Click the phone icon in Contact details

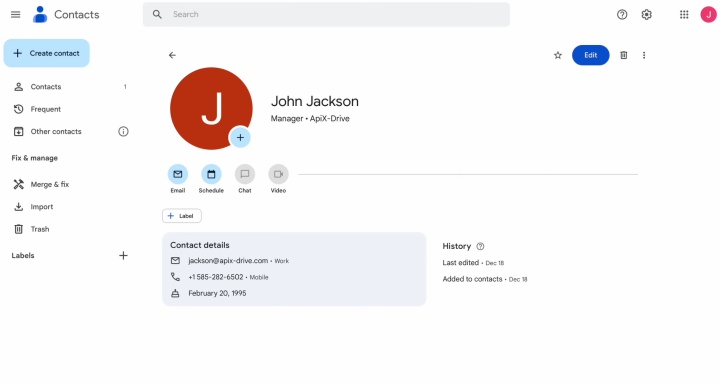coord(175,277)
